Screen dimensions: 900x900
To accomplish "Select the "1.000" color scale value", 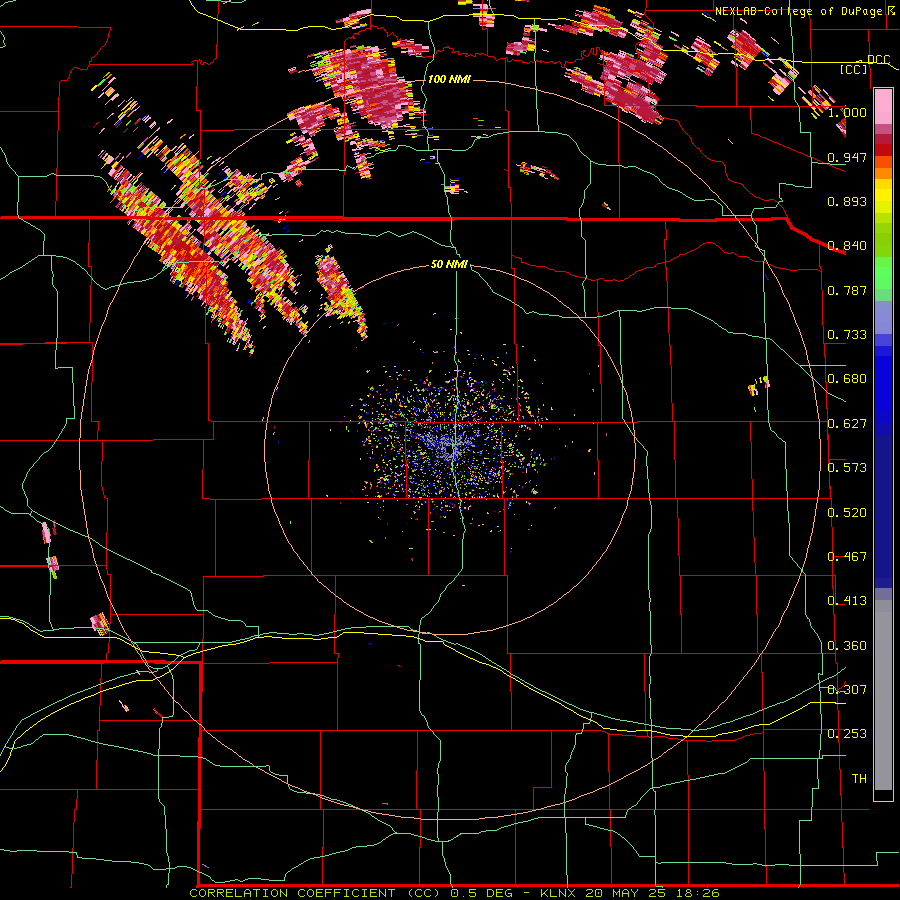I will point(847,112).
